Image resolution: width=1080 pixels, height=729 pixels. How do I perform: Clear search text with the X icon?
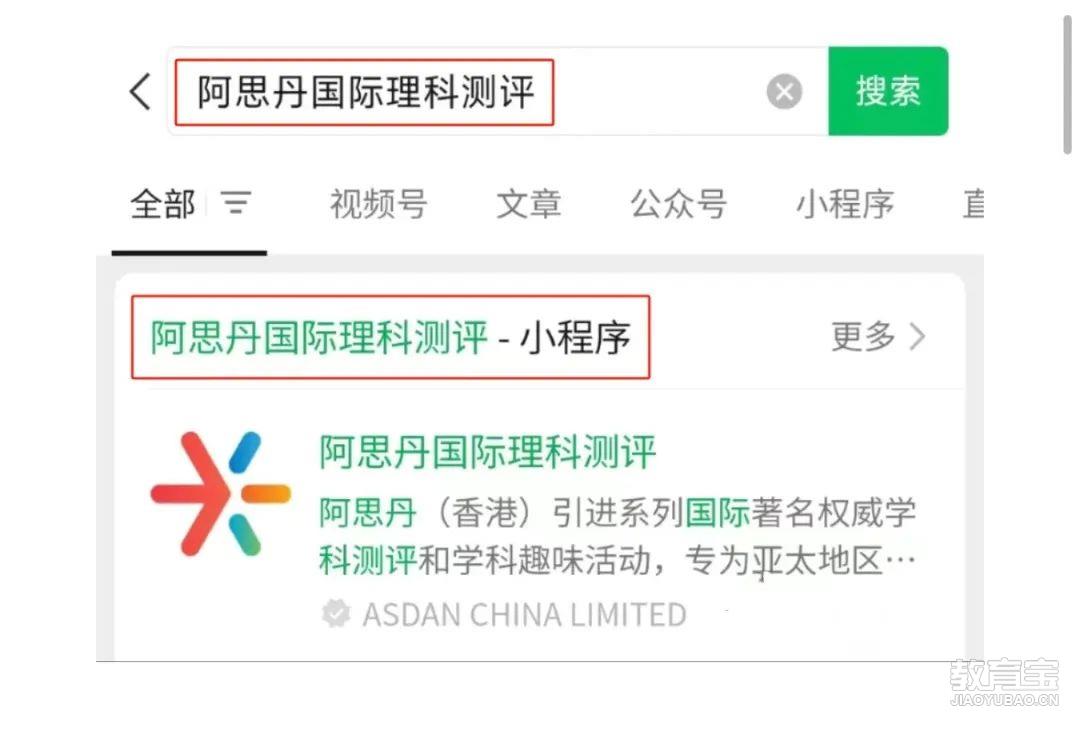coord(784,92)
